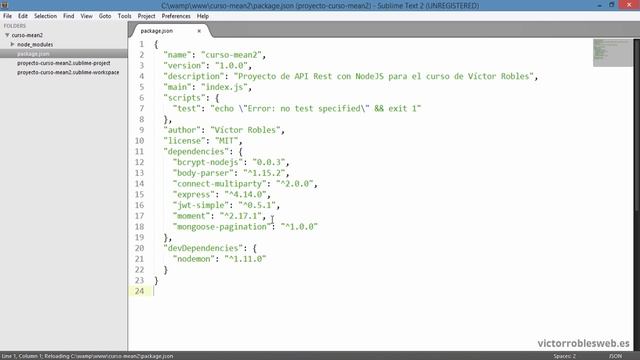This screenshot has height=360, width=640.
Task: Click the description text about API Rest
Action: pos(384,76)
